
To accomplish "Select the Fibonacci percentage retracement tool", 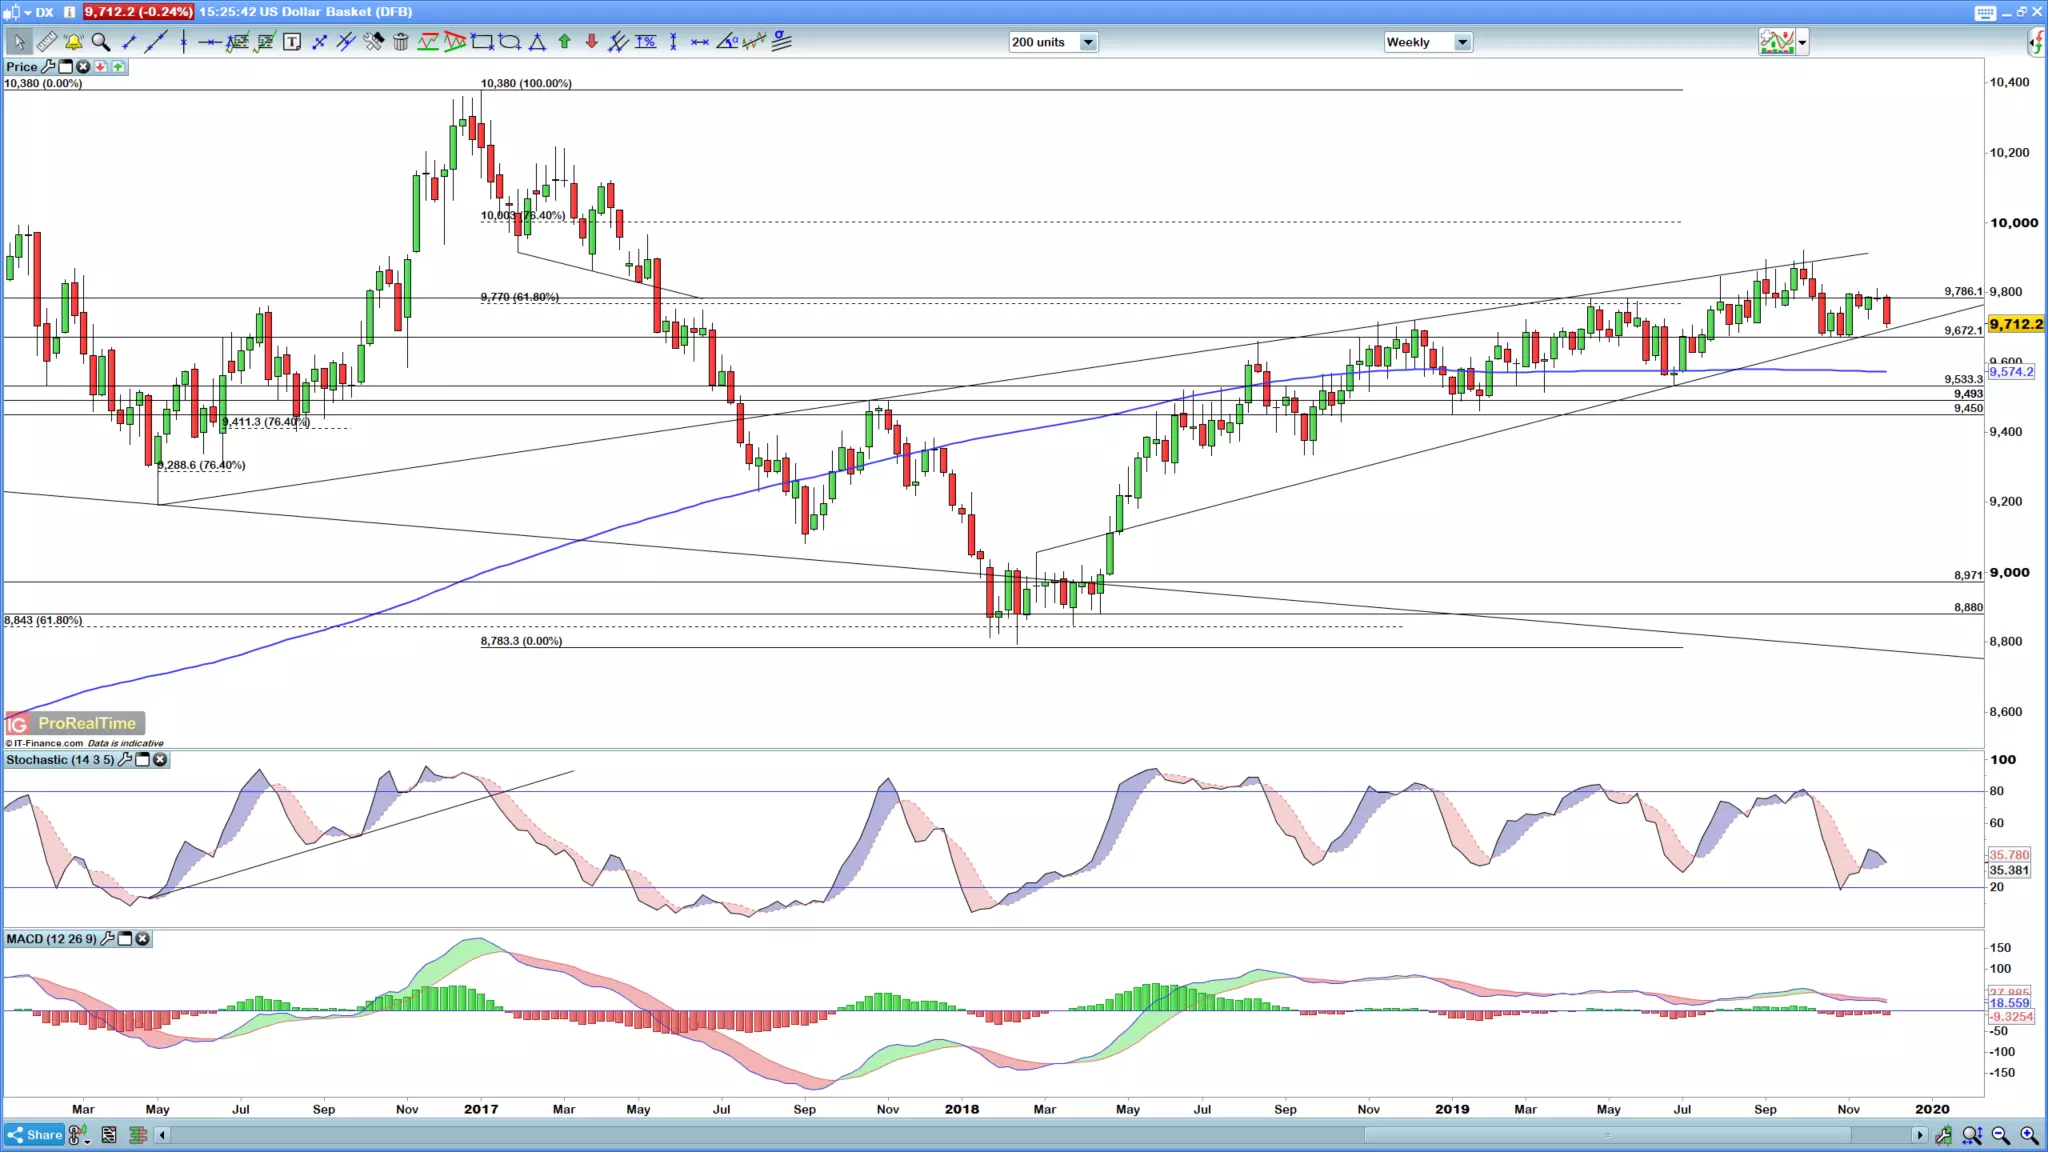I will click(645, 41).
